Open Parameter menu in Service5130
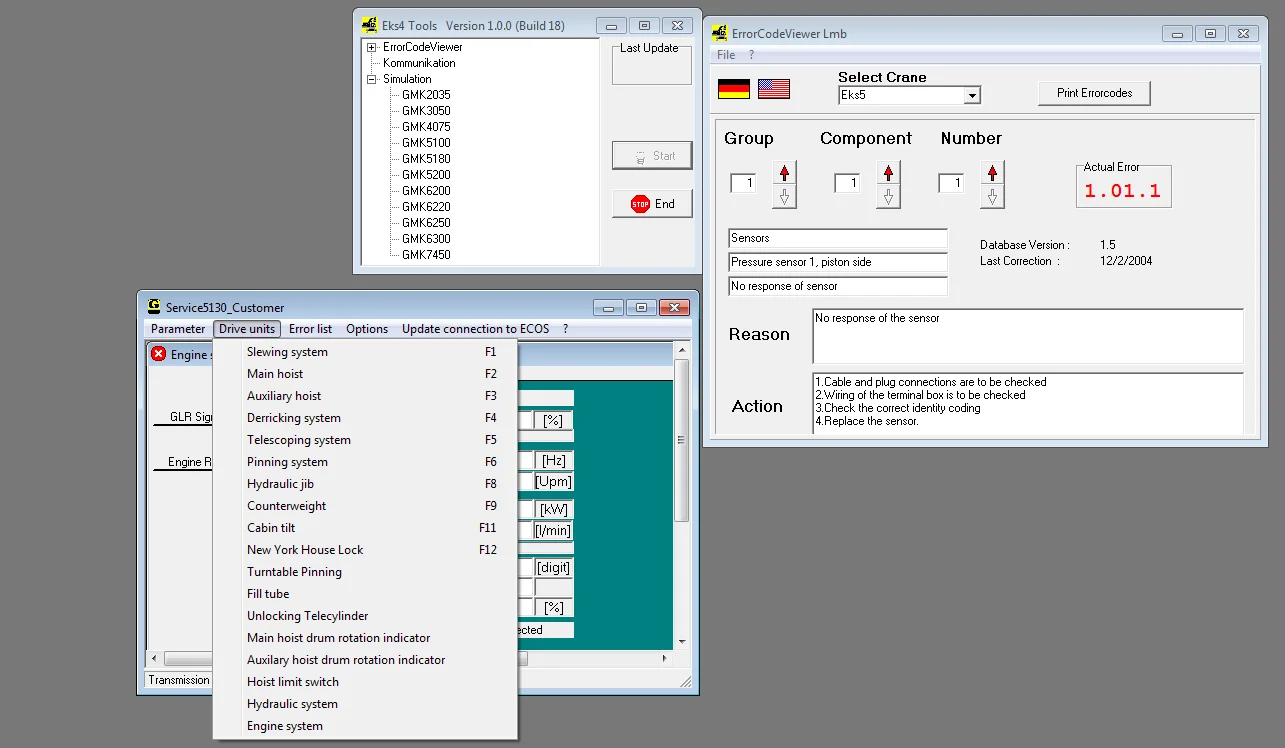The width and height of the screenshot is (1285, 748). pos(178,329)
